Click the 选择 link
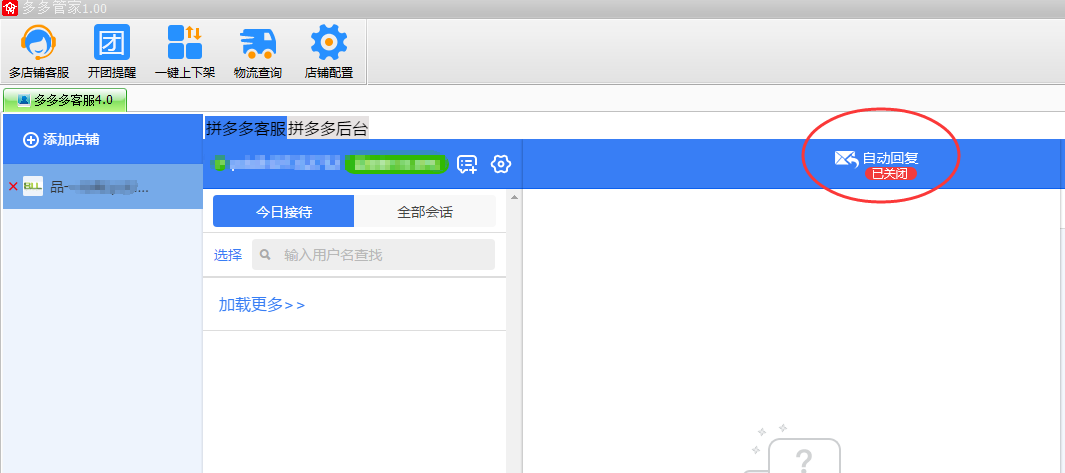This screenshot has width=1065, height=473. tap(228, 255)
